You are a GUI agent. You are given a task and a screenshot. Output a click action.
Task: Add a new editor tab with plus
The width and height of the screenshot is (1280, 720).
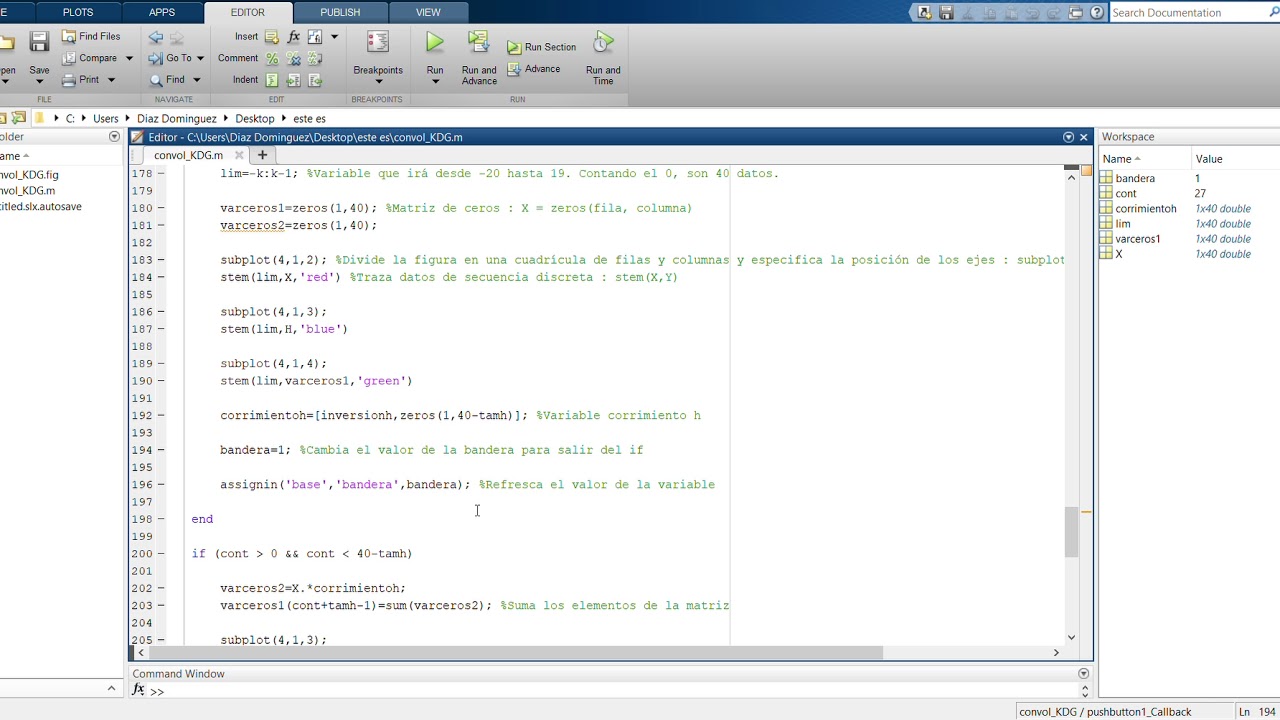(262, 155)
